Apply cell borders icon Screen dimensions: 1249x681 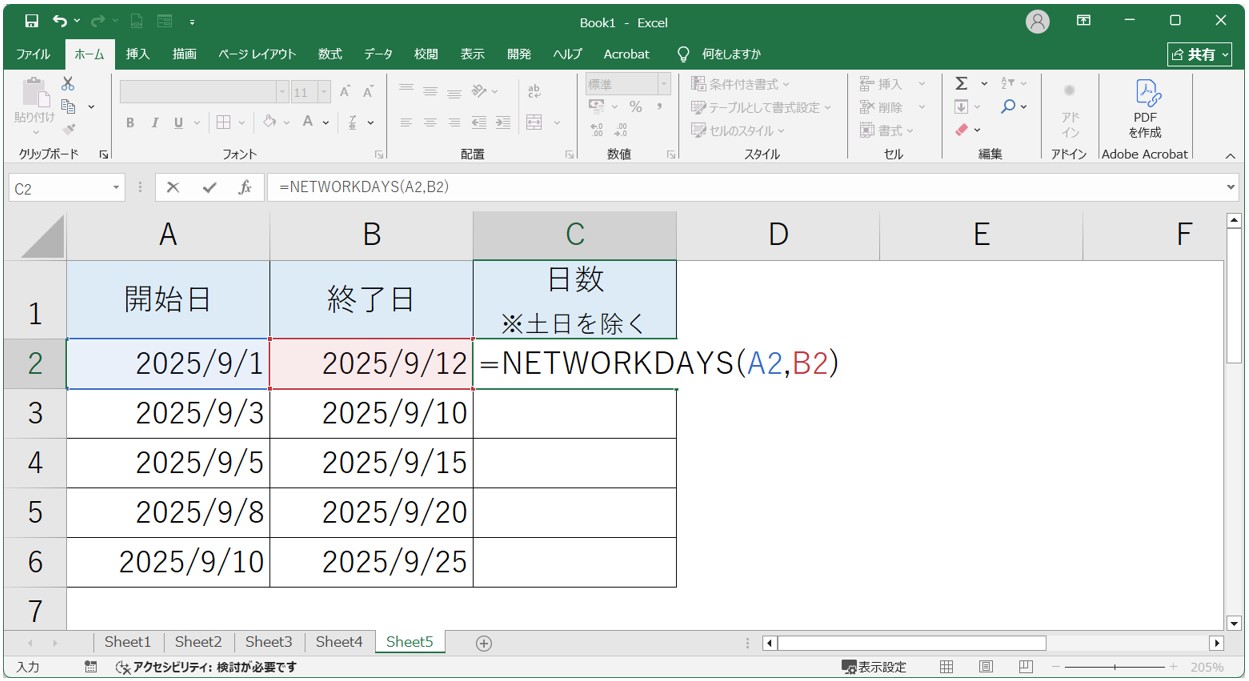tap(223, 123)
